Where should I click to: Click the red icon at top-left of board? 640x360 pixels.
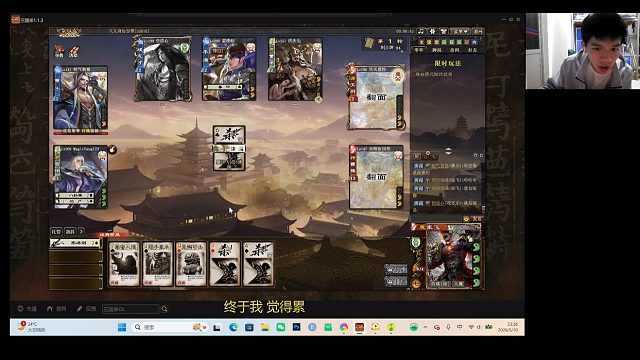[x=60, y=51]
